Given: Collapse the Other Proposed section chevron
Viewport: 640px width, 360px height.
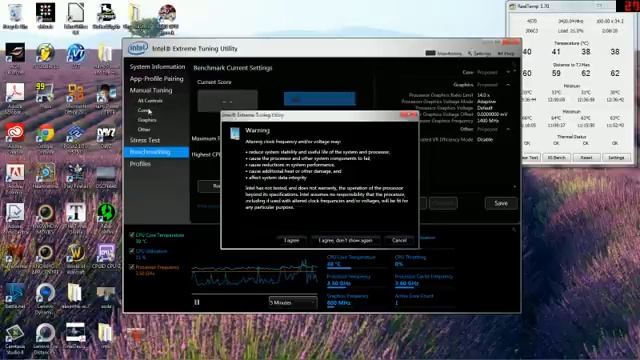Looking at the screenshot, I should tap(508, 129).
